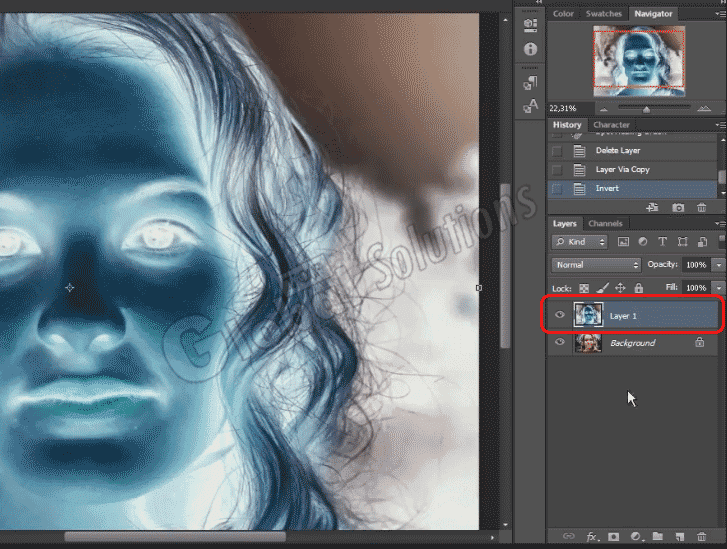Click the Navigator zoom out mountain icon
This screenshot has height=549, width=727.
pyautogui.click(x=604, y=109)
